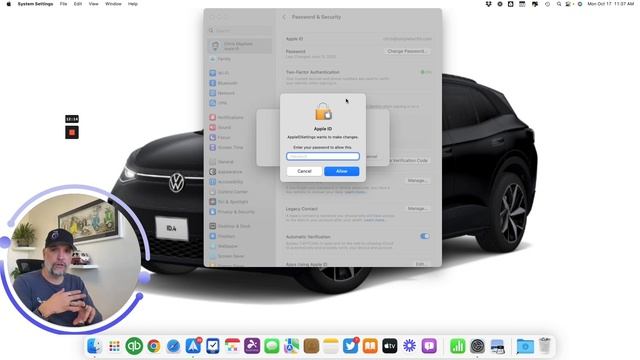Open Preview from the Dock
The width and height of the screenshot is (640, 360).
pos(497,346)
